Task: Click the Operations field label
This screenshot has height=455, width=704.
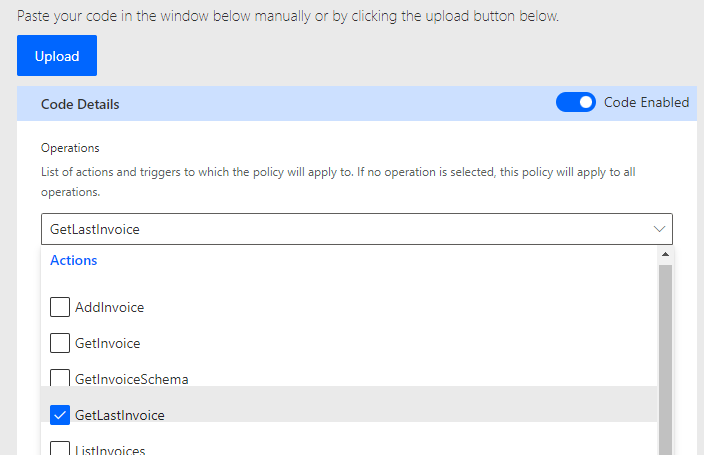Action: coord(70,148)
